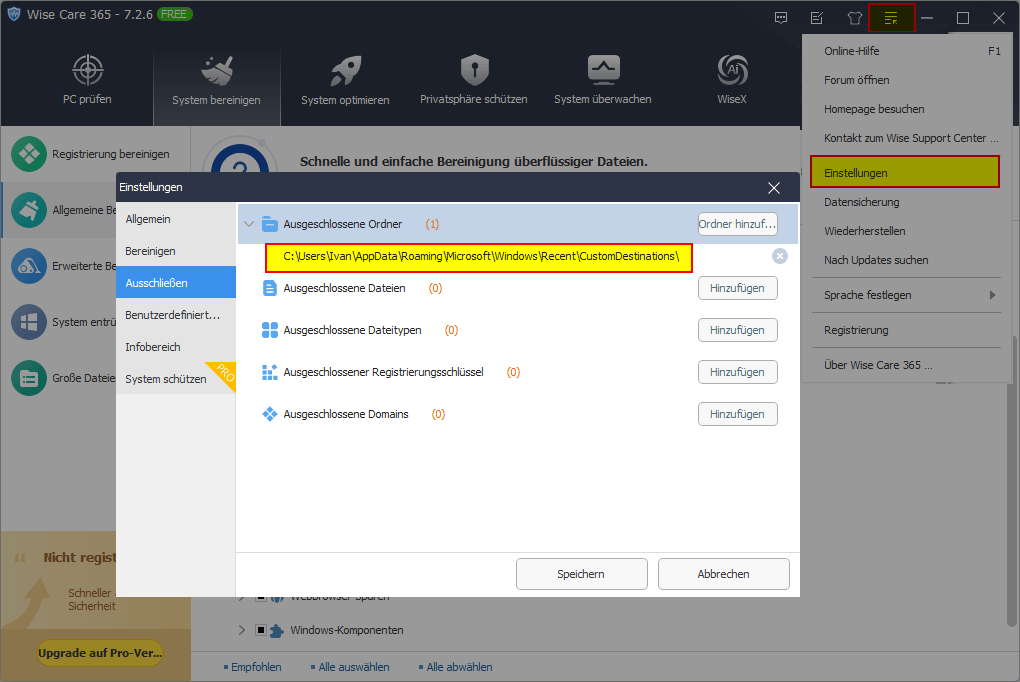Click the Registrierung bereinigen sidebar icon
This screenshot has height=682, width=1020.
pos(29,154)
